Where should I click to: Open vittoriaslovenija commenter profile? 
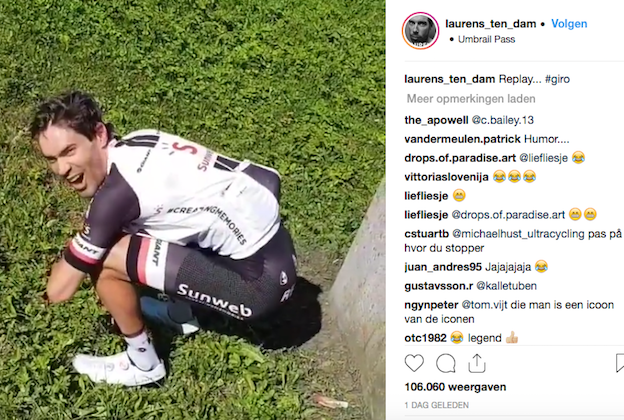(446, 177)
